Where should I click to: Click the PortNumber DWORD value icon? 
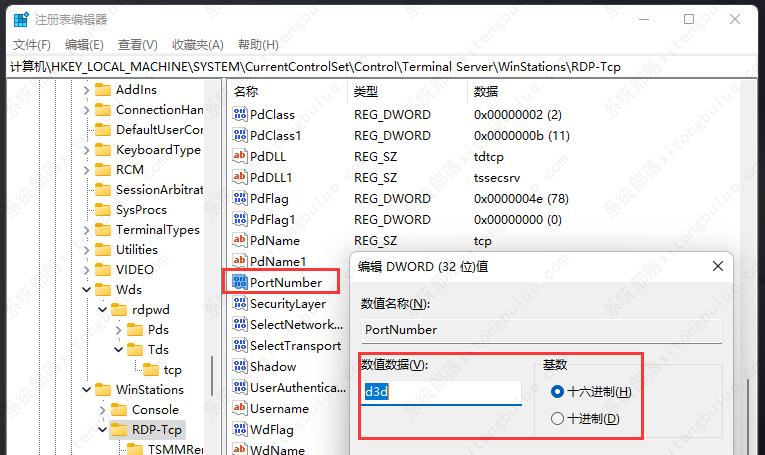(239, 282)
